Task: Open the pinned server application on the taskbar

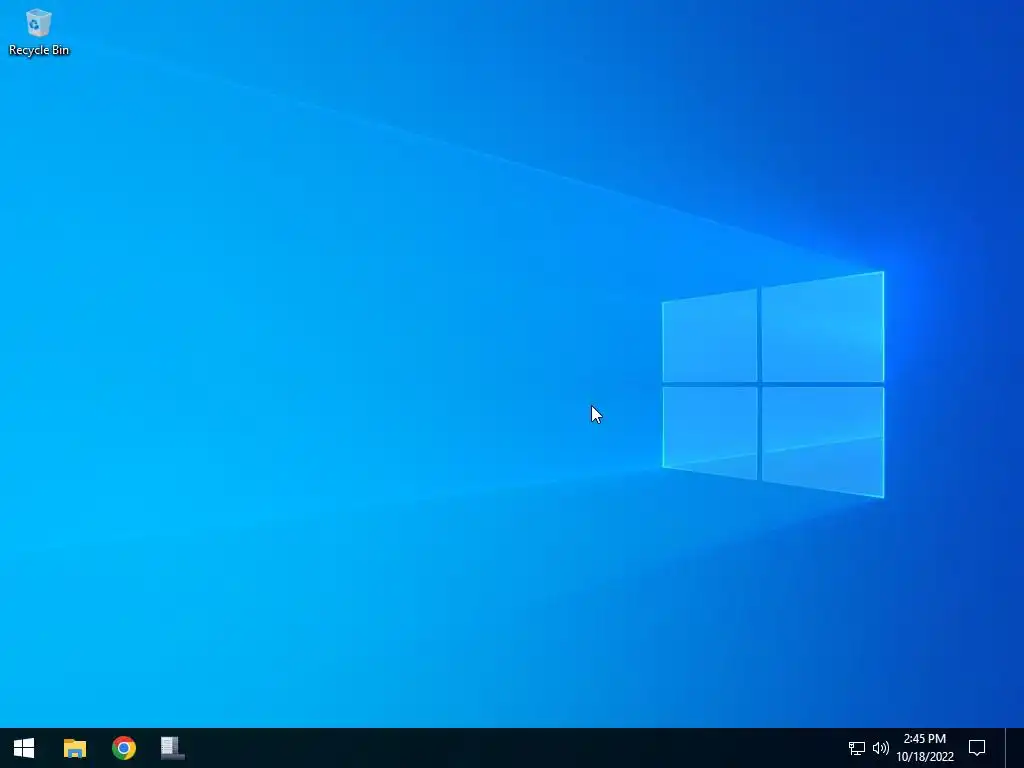Action: tap(172, 748)
